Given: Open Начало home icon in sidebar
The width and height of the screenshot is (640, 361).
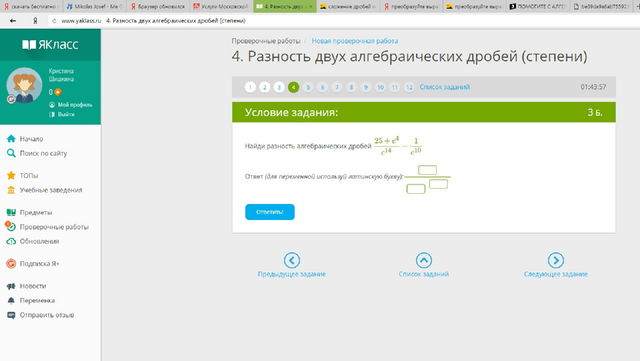Looking at the screenshot, I should [11, 139].
